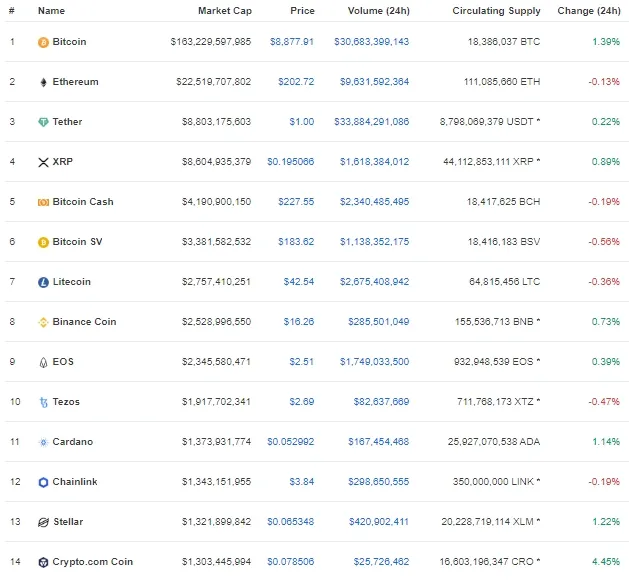The height and width of the screenshot is (581, 629).
Task: Click the XRP logo icon
Action: 43,163
